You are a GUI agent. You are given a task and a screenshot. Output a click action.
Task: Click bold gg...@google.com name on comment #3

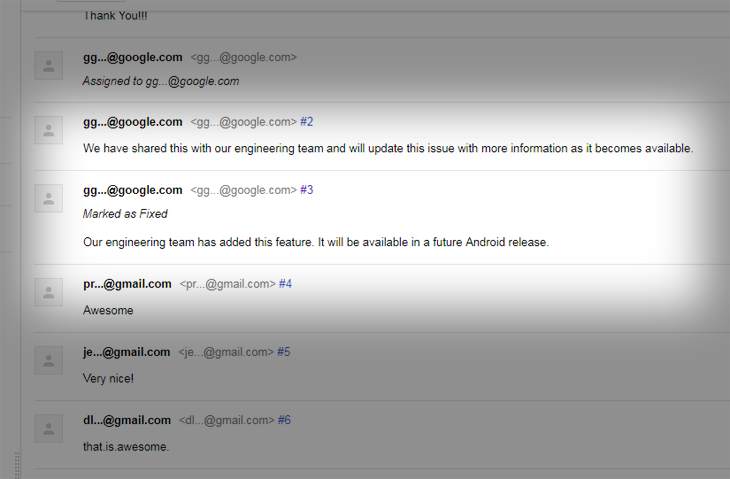[x=132, y=190]
